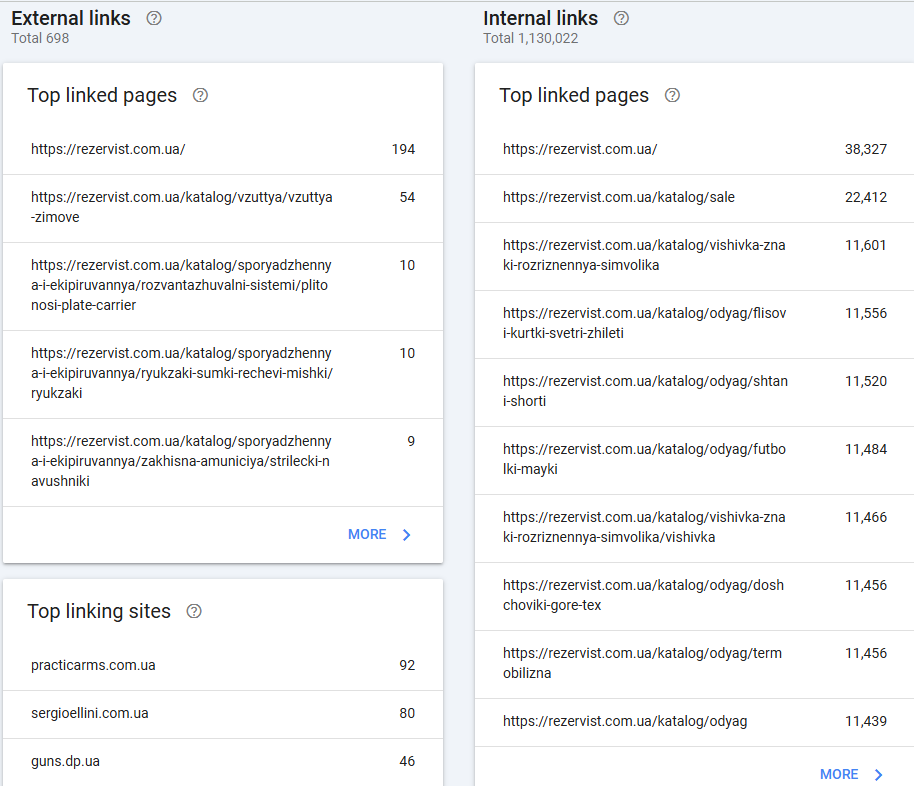This screenshot has height=786, width=914.
Task: Open help for external Top linked pages
Action: click(200, 95)
